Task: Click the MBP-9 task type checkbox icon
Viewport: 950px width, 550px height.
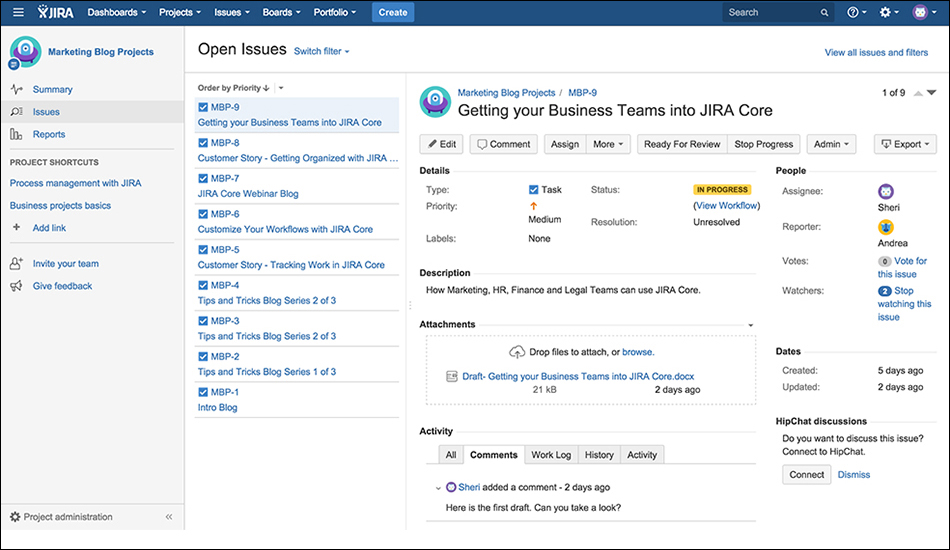Action: 203,107
